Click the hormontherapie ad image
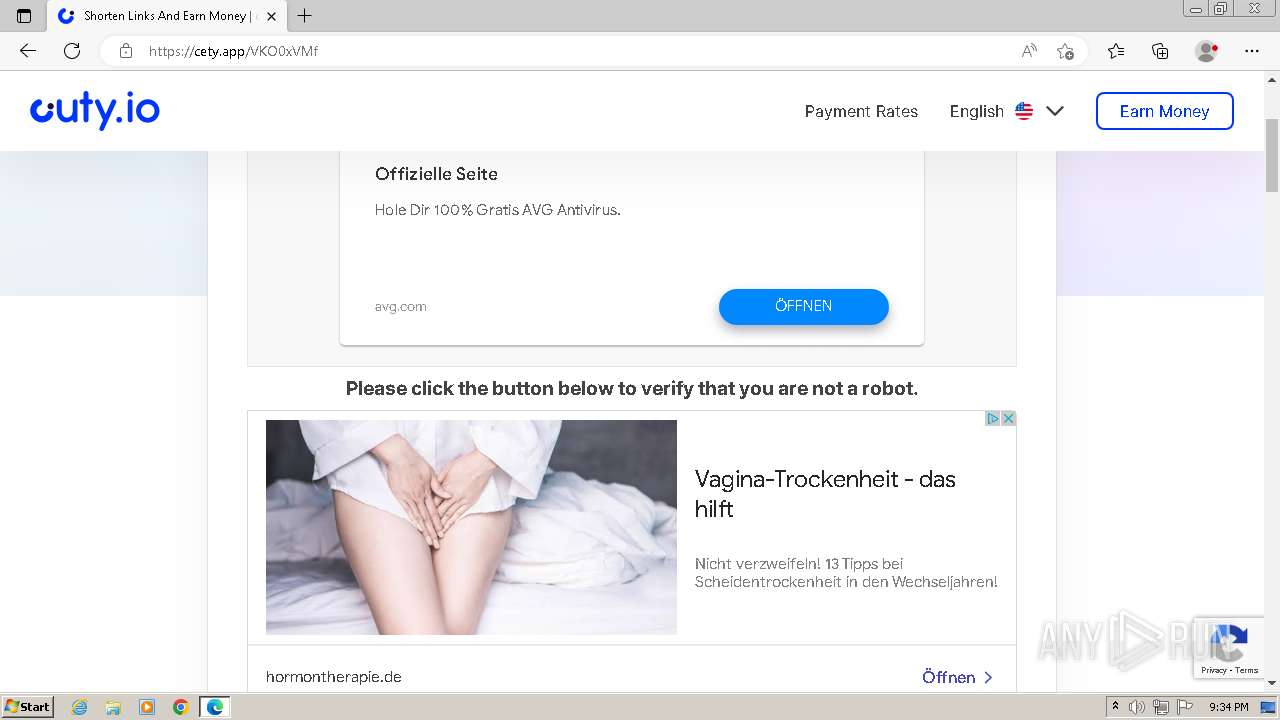Image resolution: width=1280 pixels, height=720 pixels. click(x=471, y=527)
